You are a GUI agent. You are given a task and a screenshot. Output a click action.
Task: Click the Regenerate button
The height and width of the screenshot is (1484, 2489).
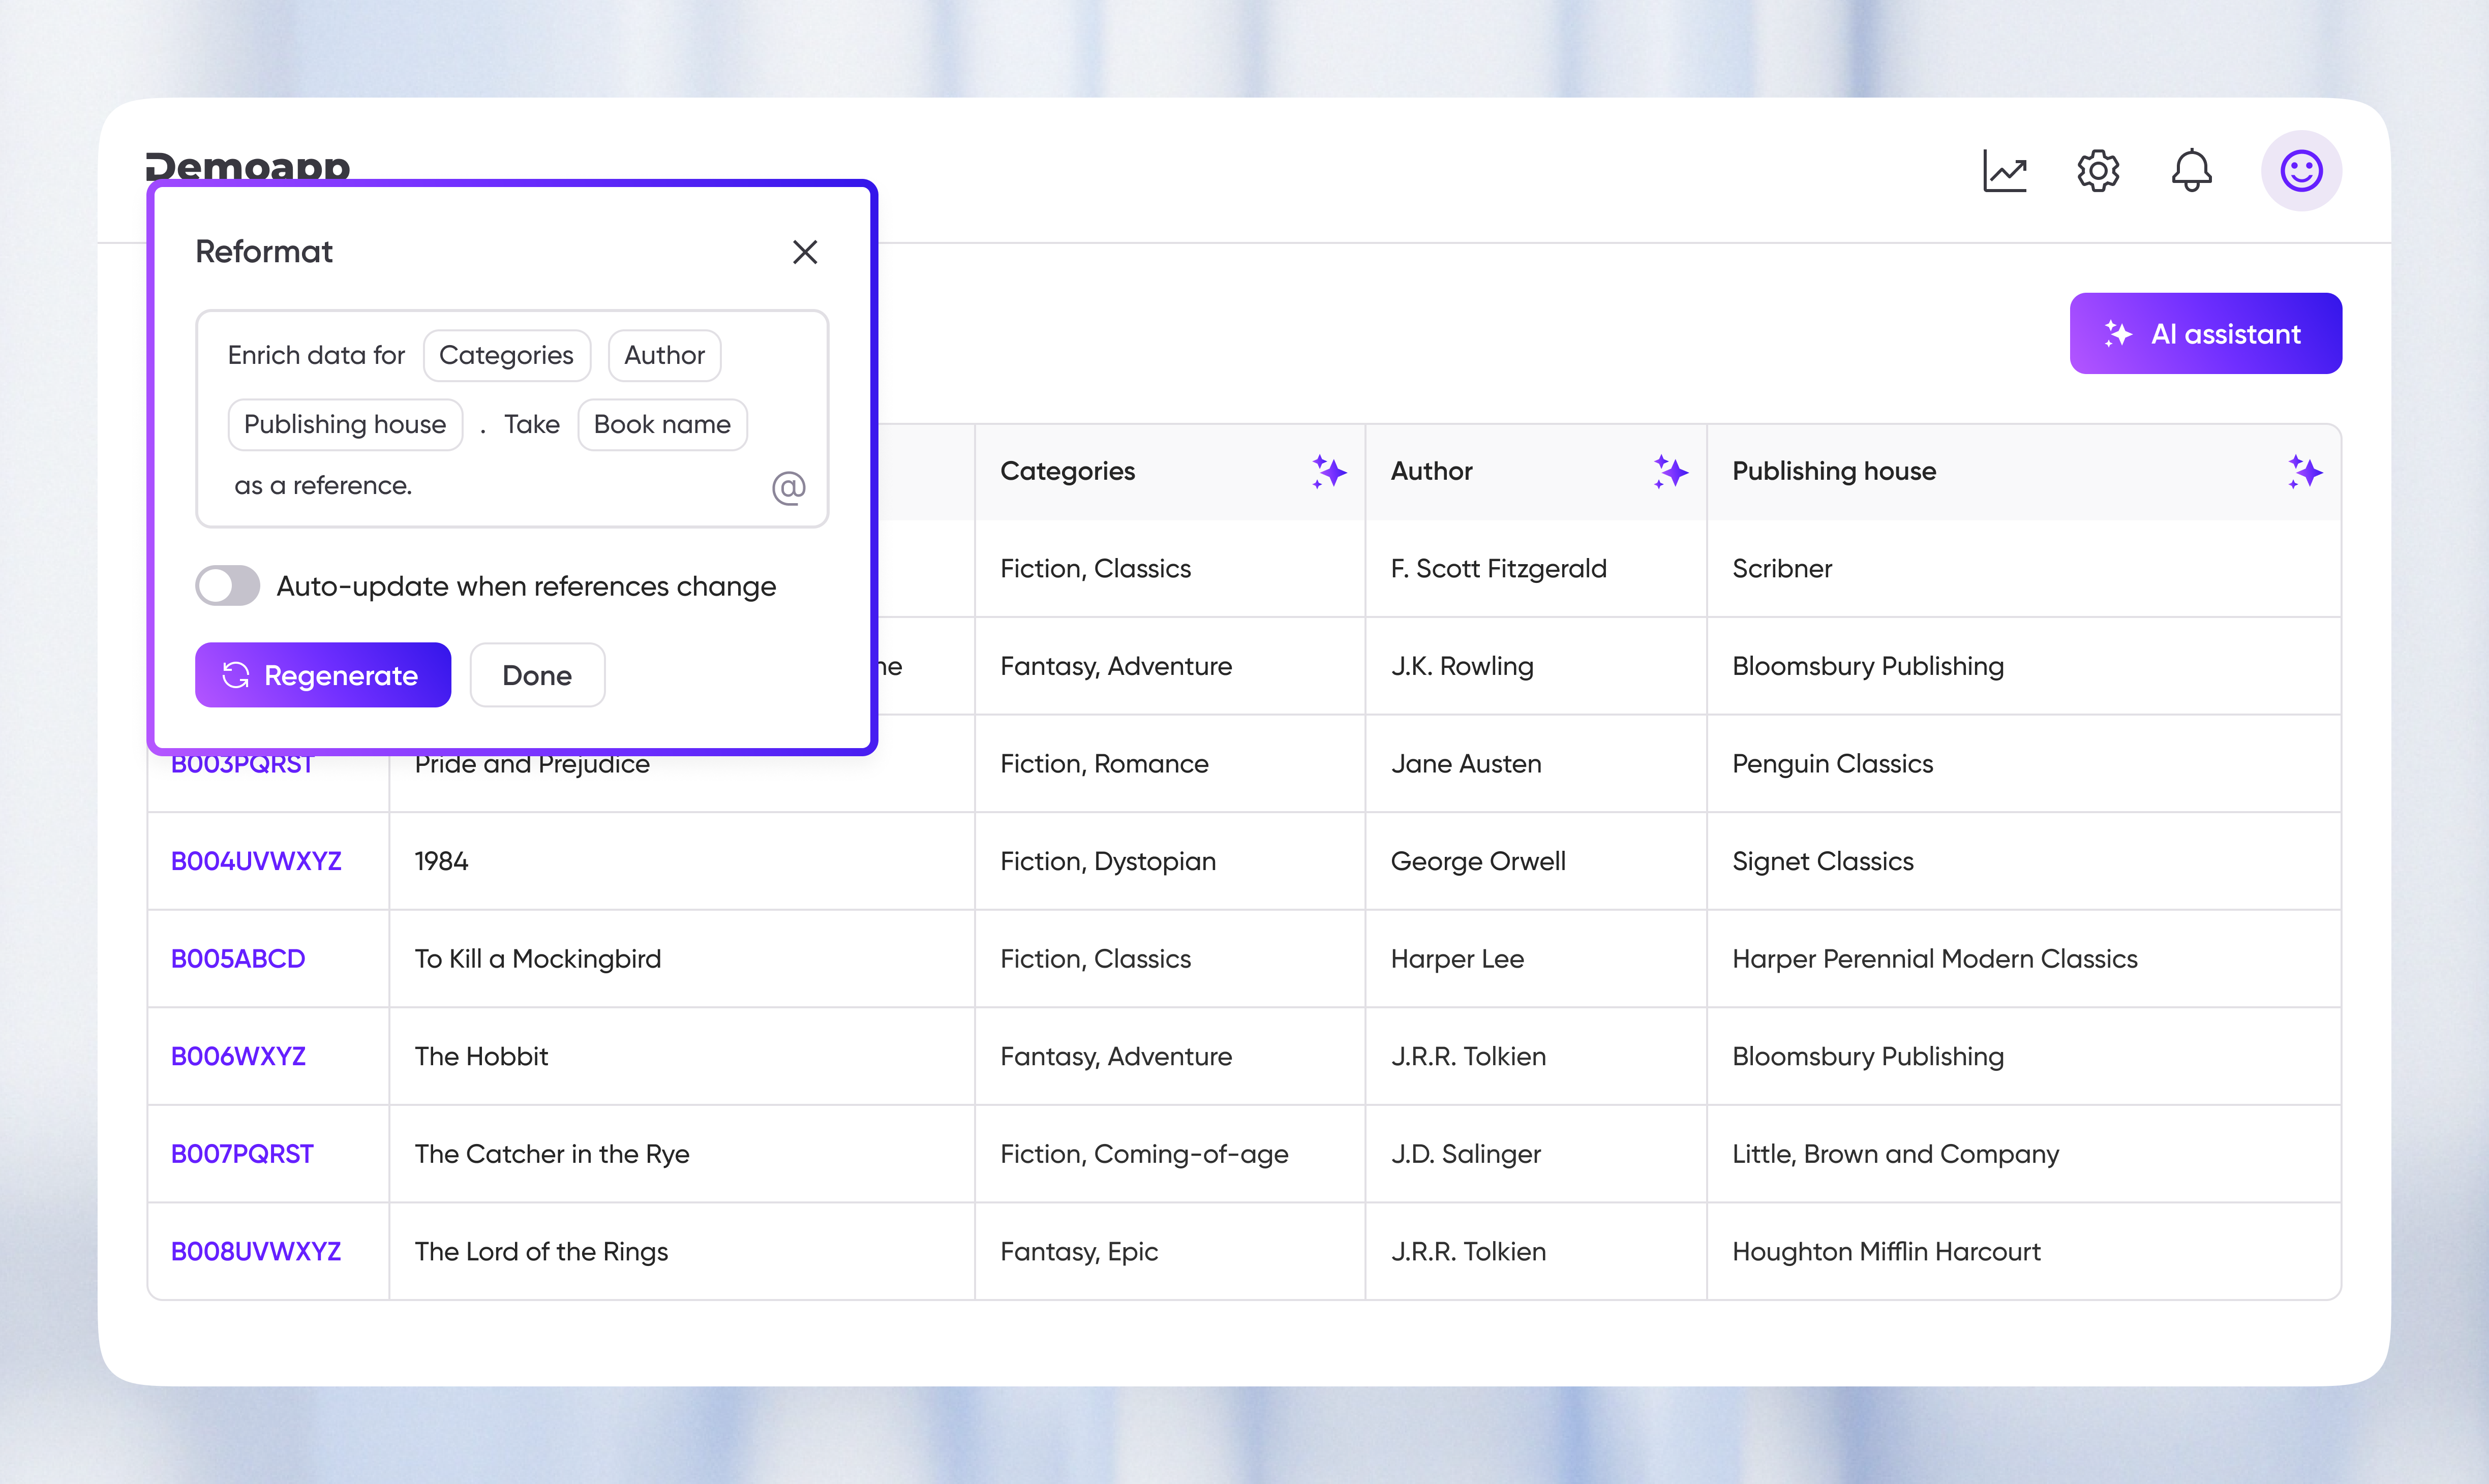(x=322, y=675)
